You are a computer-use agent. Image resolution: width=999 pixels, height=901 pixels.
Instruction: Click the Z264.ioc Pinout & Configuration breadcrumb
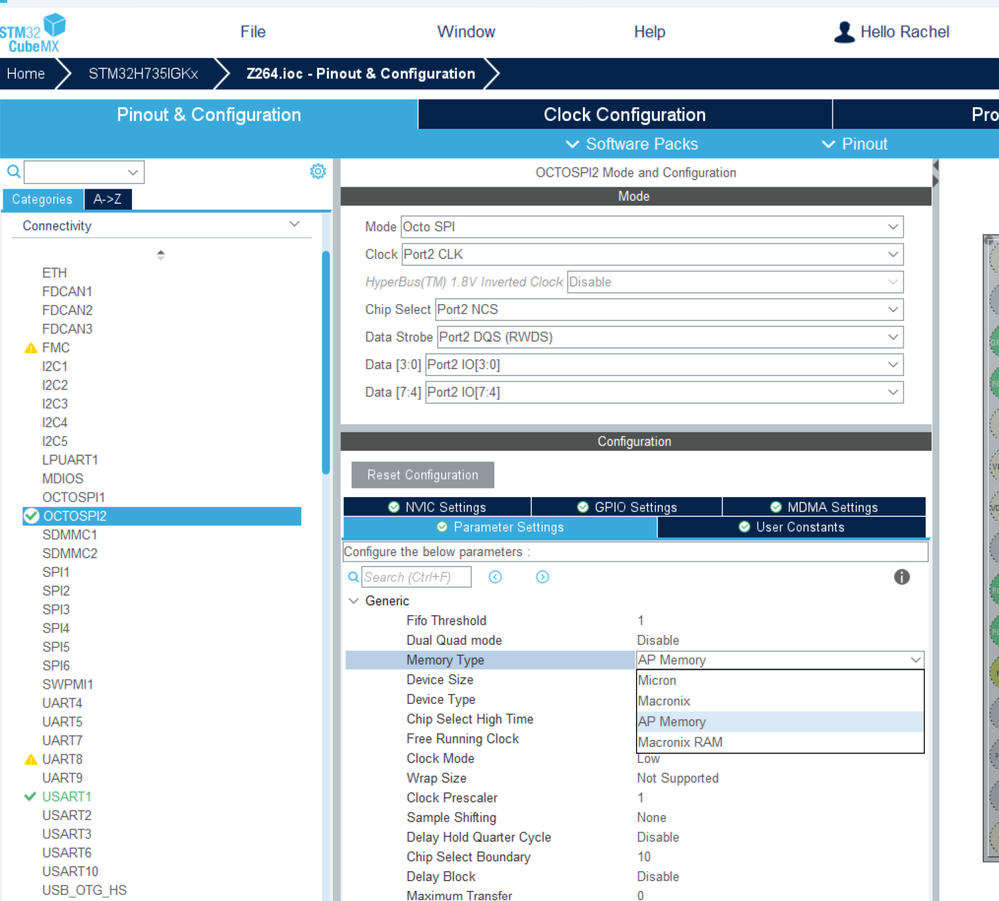click(x=361, y=74)
